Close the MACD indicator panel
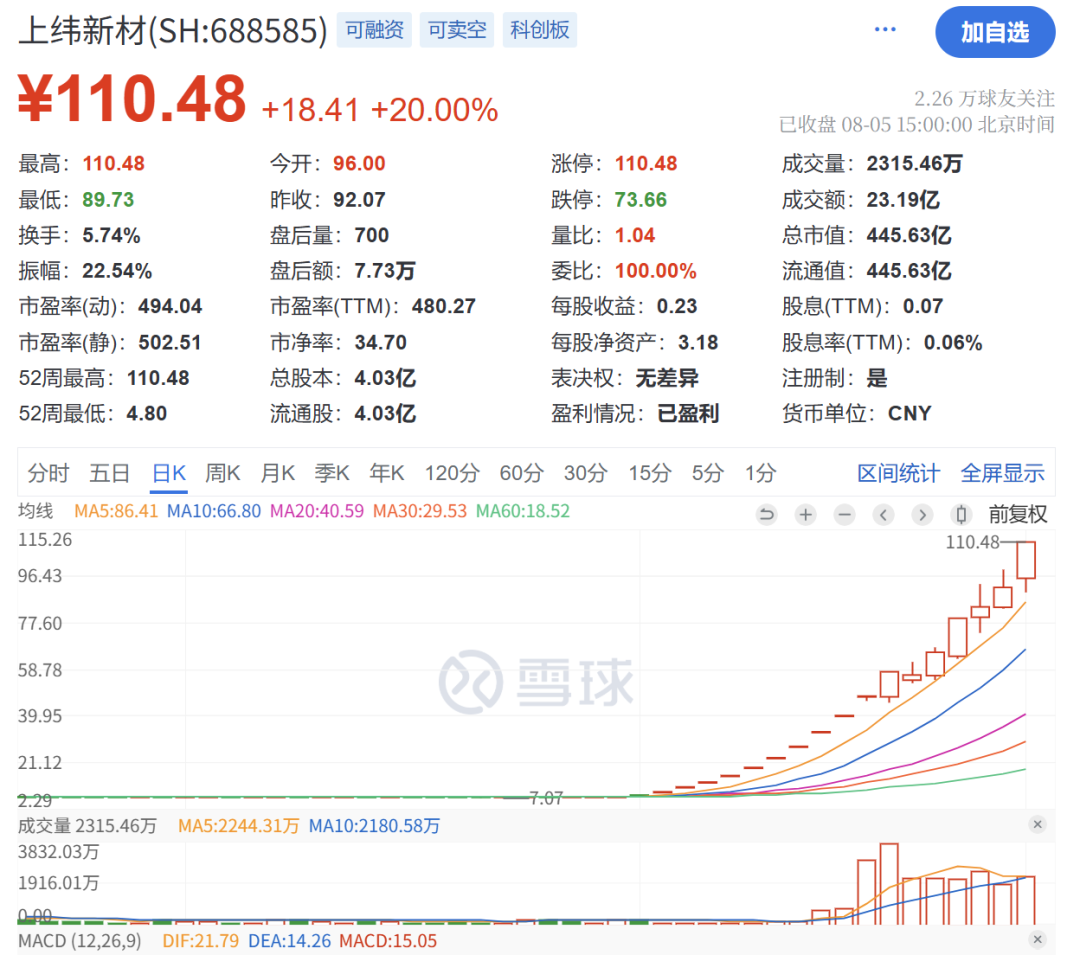 tap(1037, 940)
